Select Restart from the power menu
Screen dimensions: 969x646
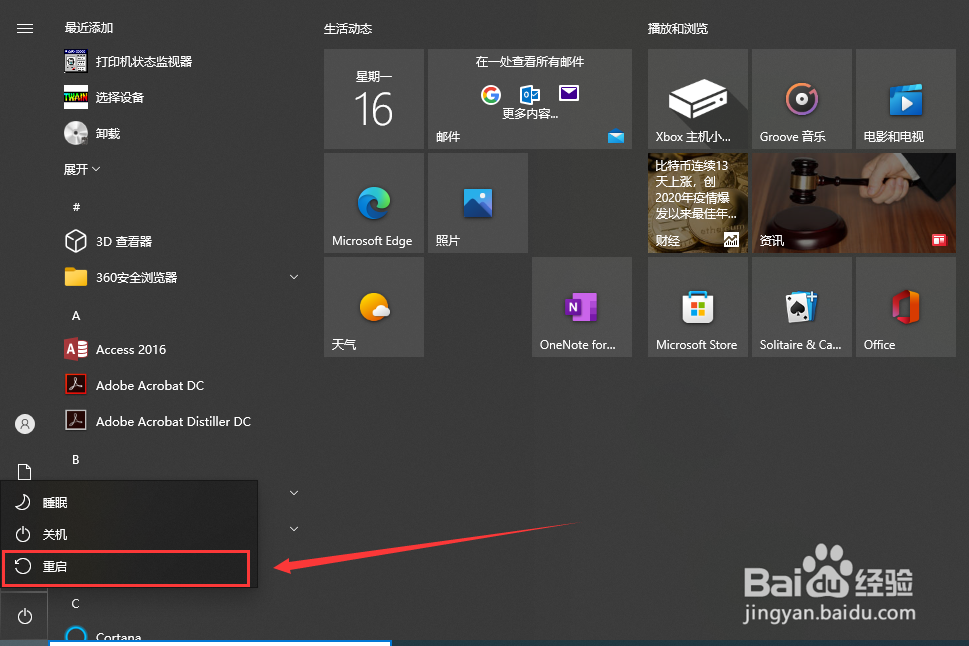(x=127, y=567)
